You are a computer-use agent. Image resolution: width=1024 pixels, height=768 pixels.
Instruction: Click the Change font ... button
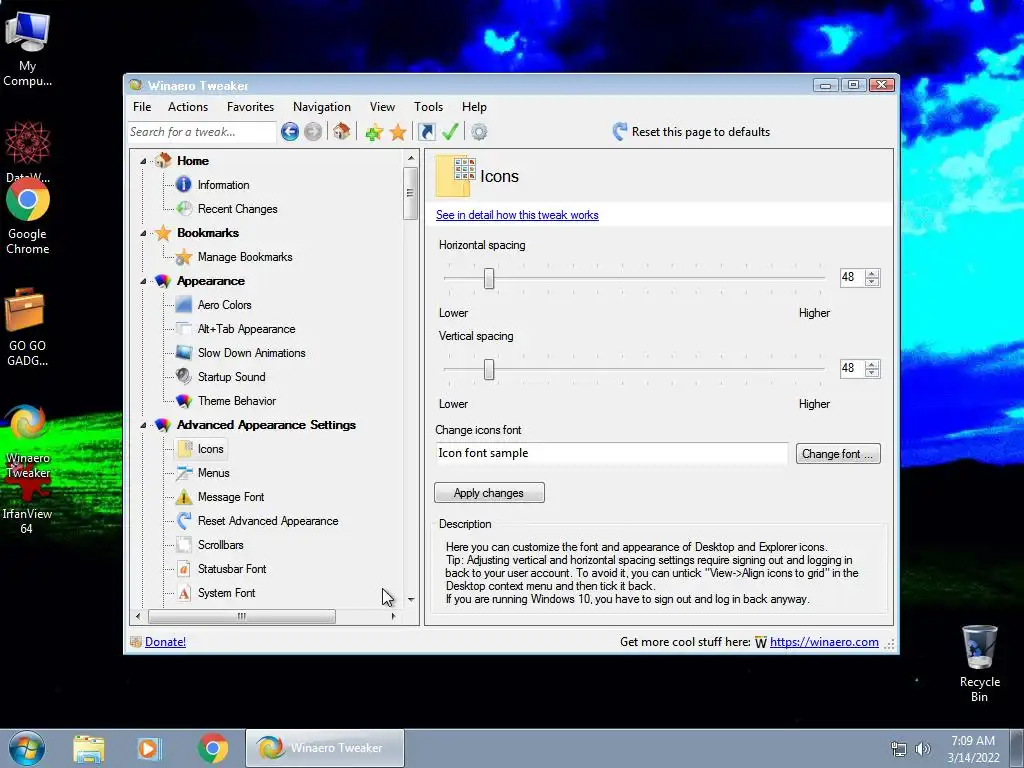(x=838, y=454)
